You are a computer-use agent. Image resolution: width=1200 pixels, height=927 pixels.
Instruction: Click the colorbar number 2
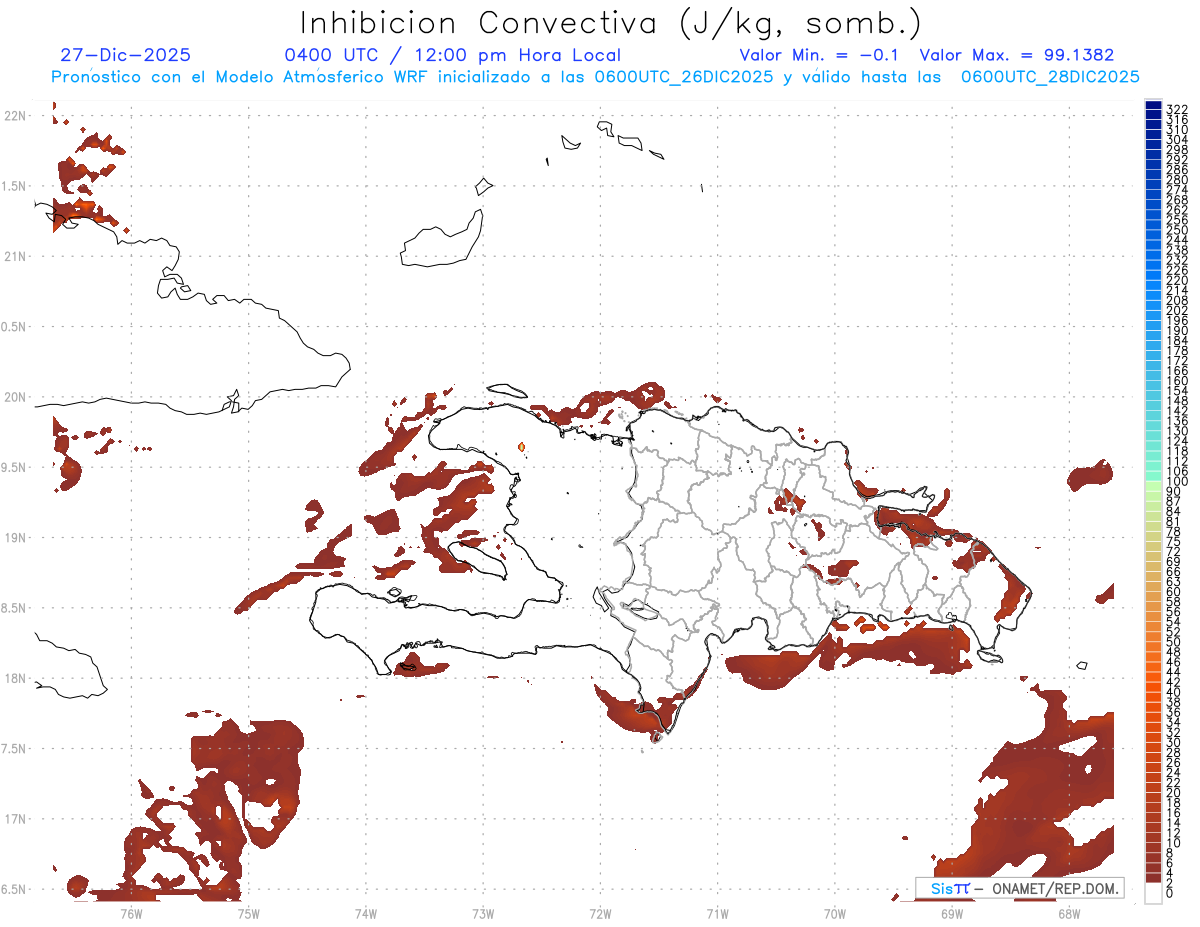coord(1171,883)
